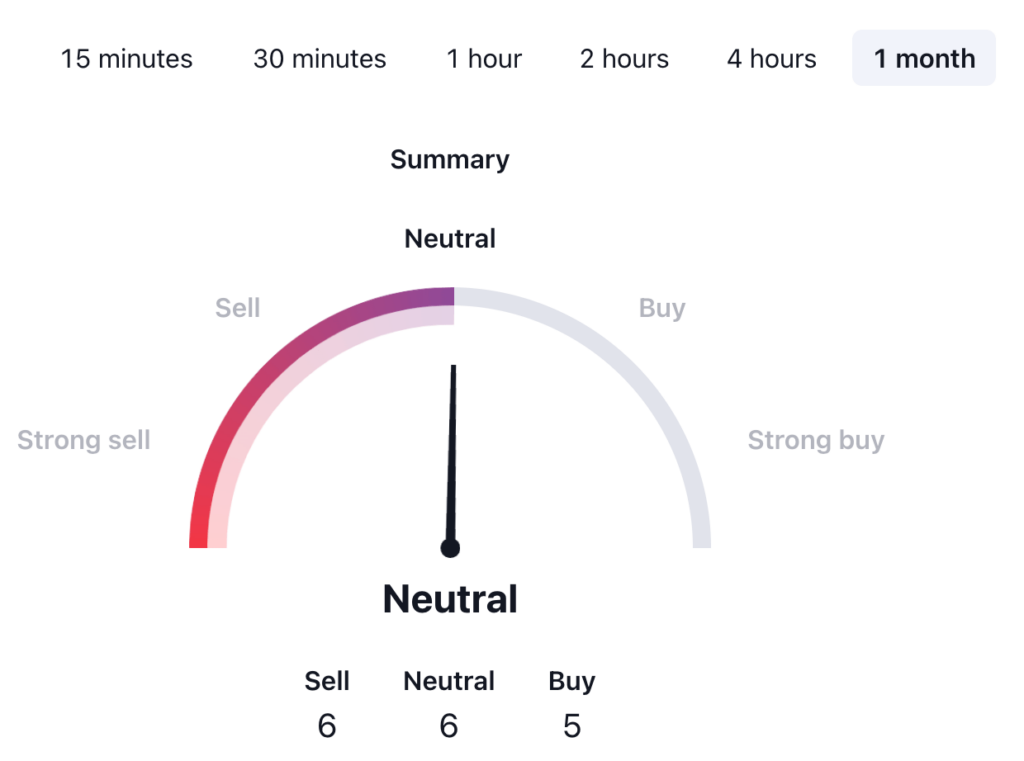Screen dimensions: 1024x761
Task: Click the Buy count of 5
Action: pos(571,726)
